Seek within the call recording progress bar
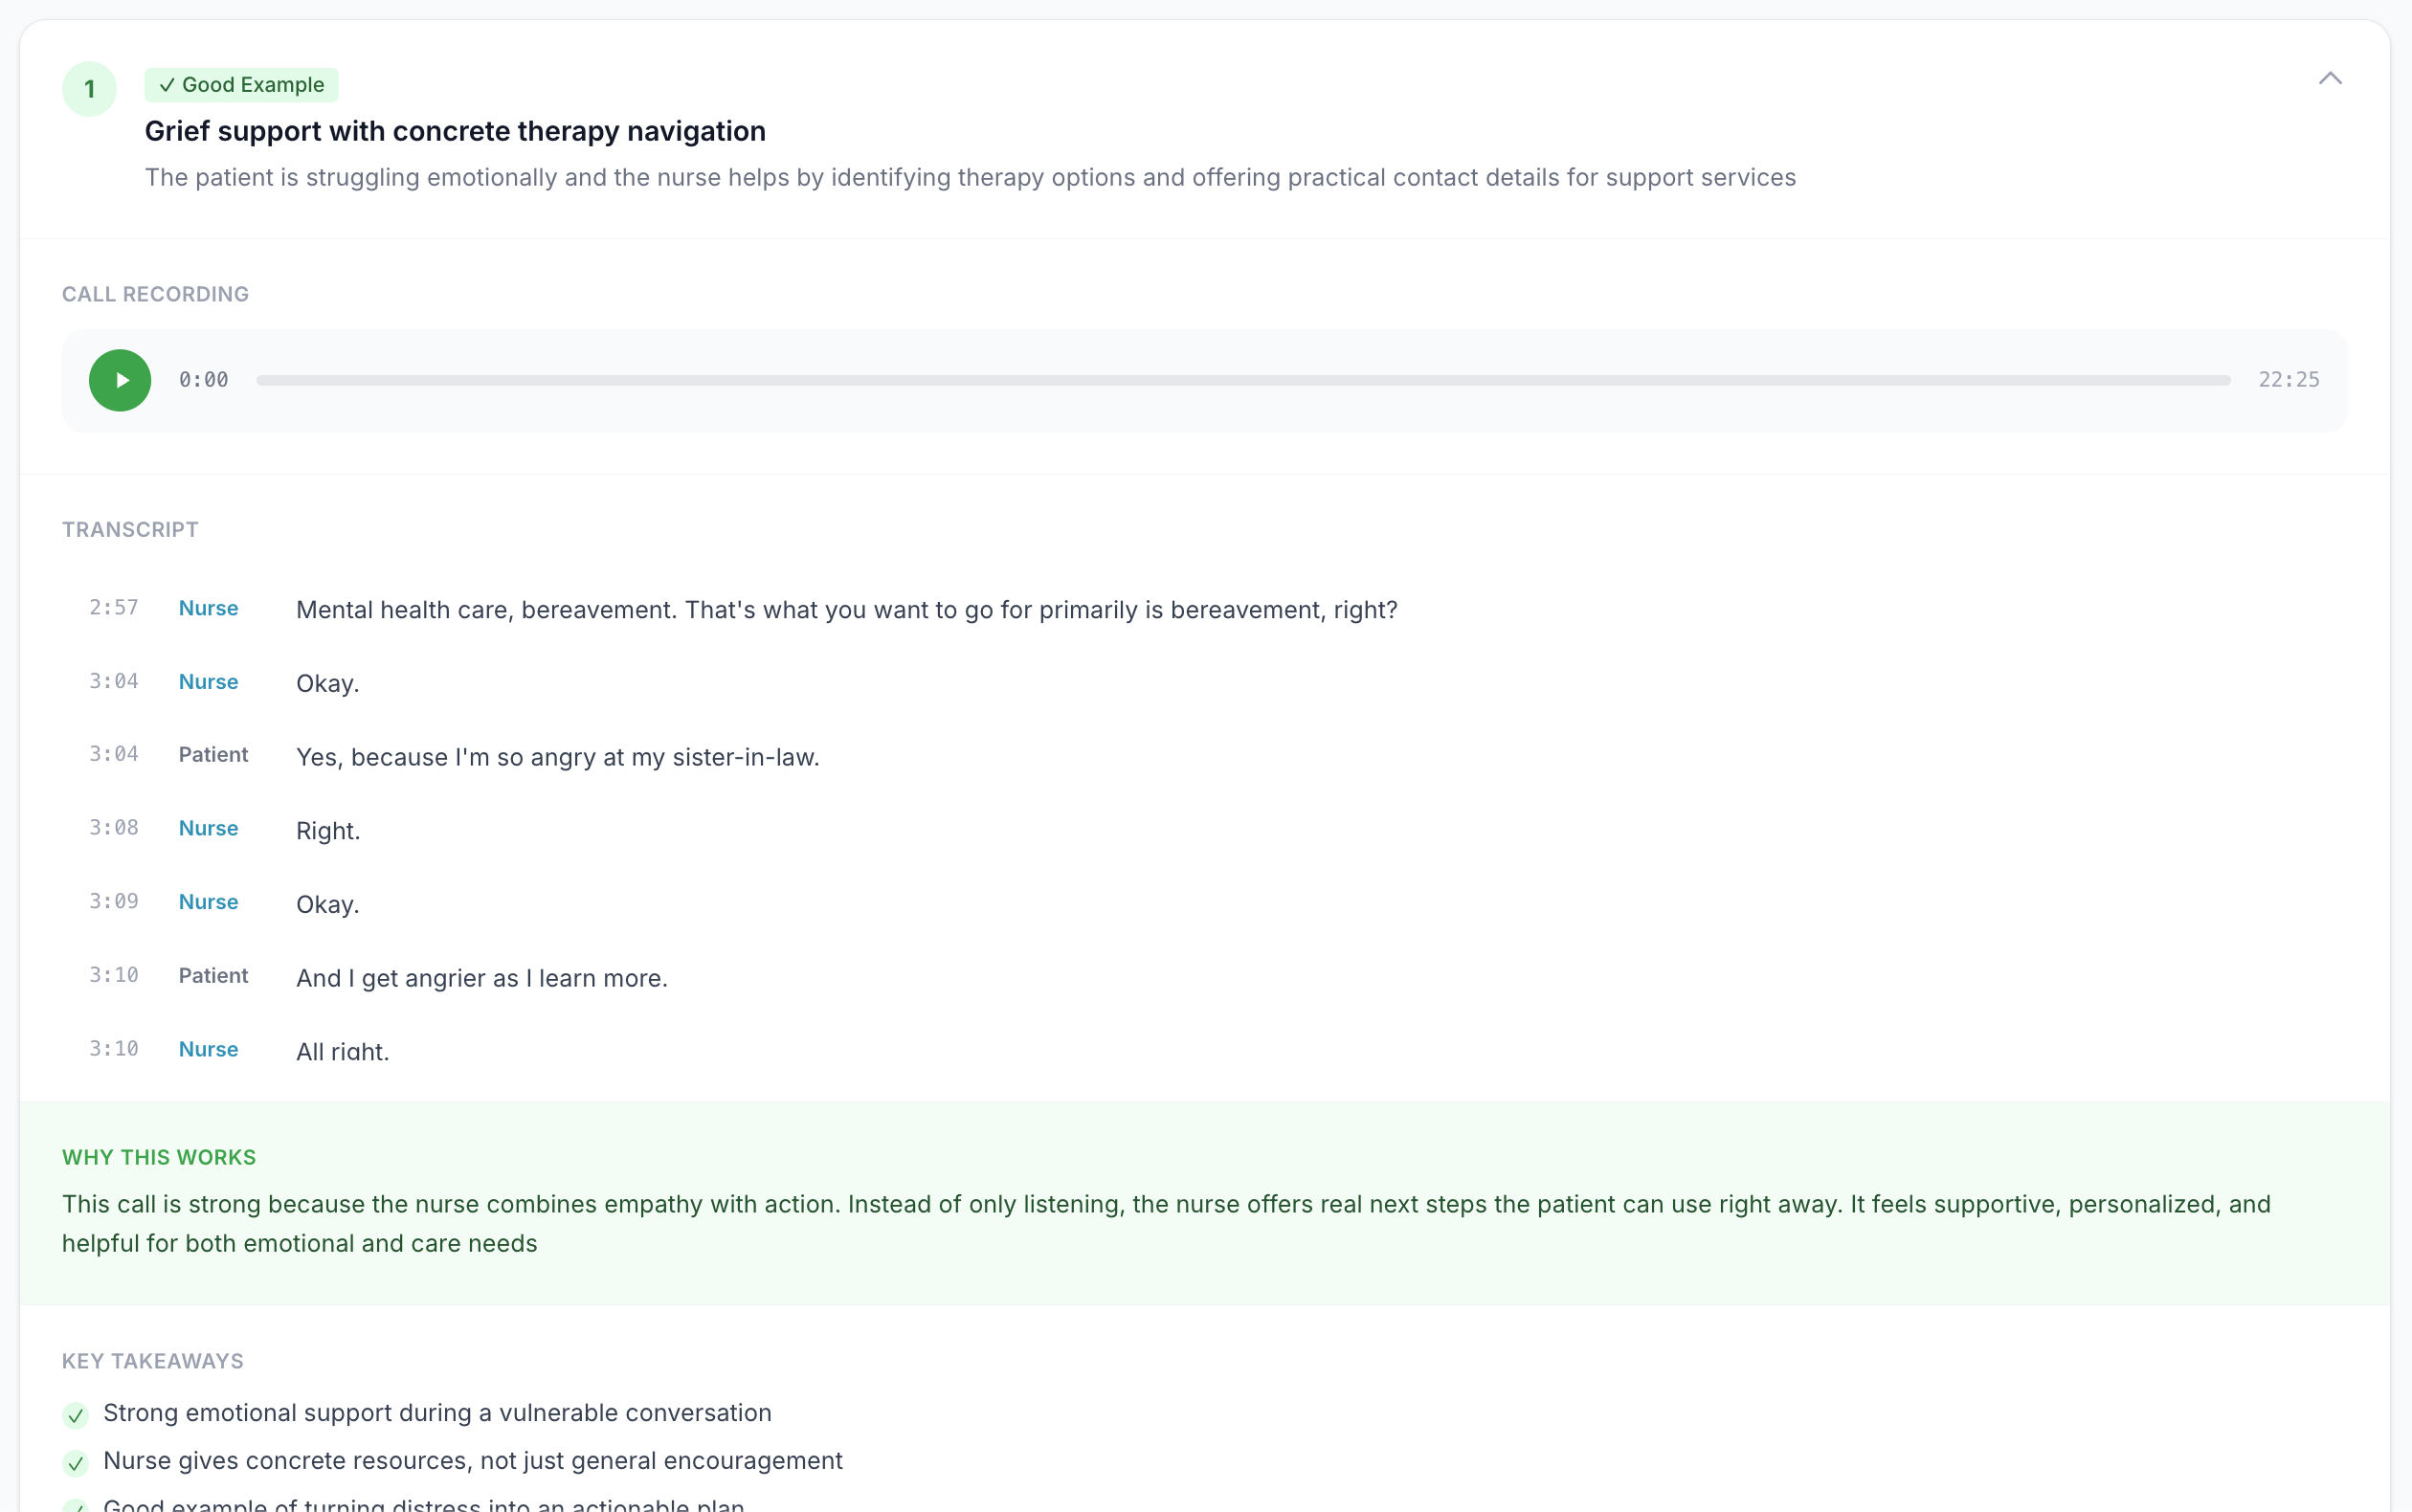The height and width of the screenshot is (1512, 2412). 1243,380
